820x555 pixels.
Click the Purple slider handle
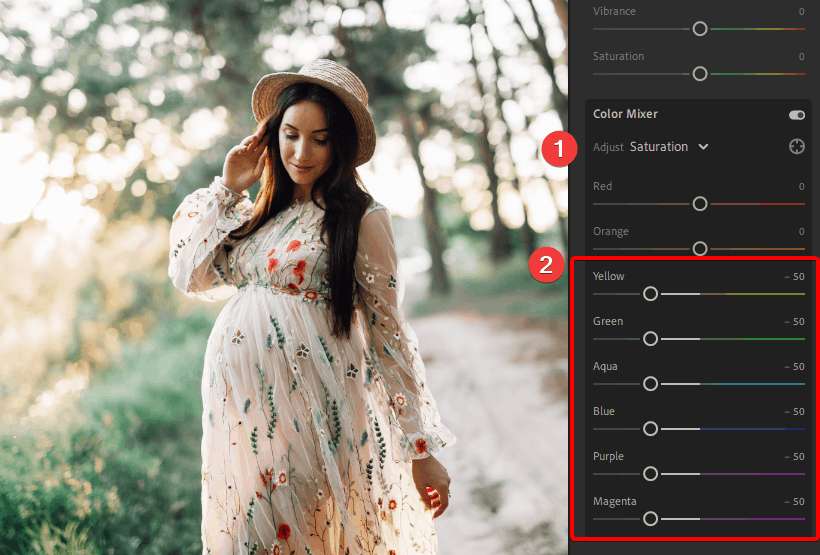650,473
